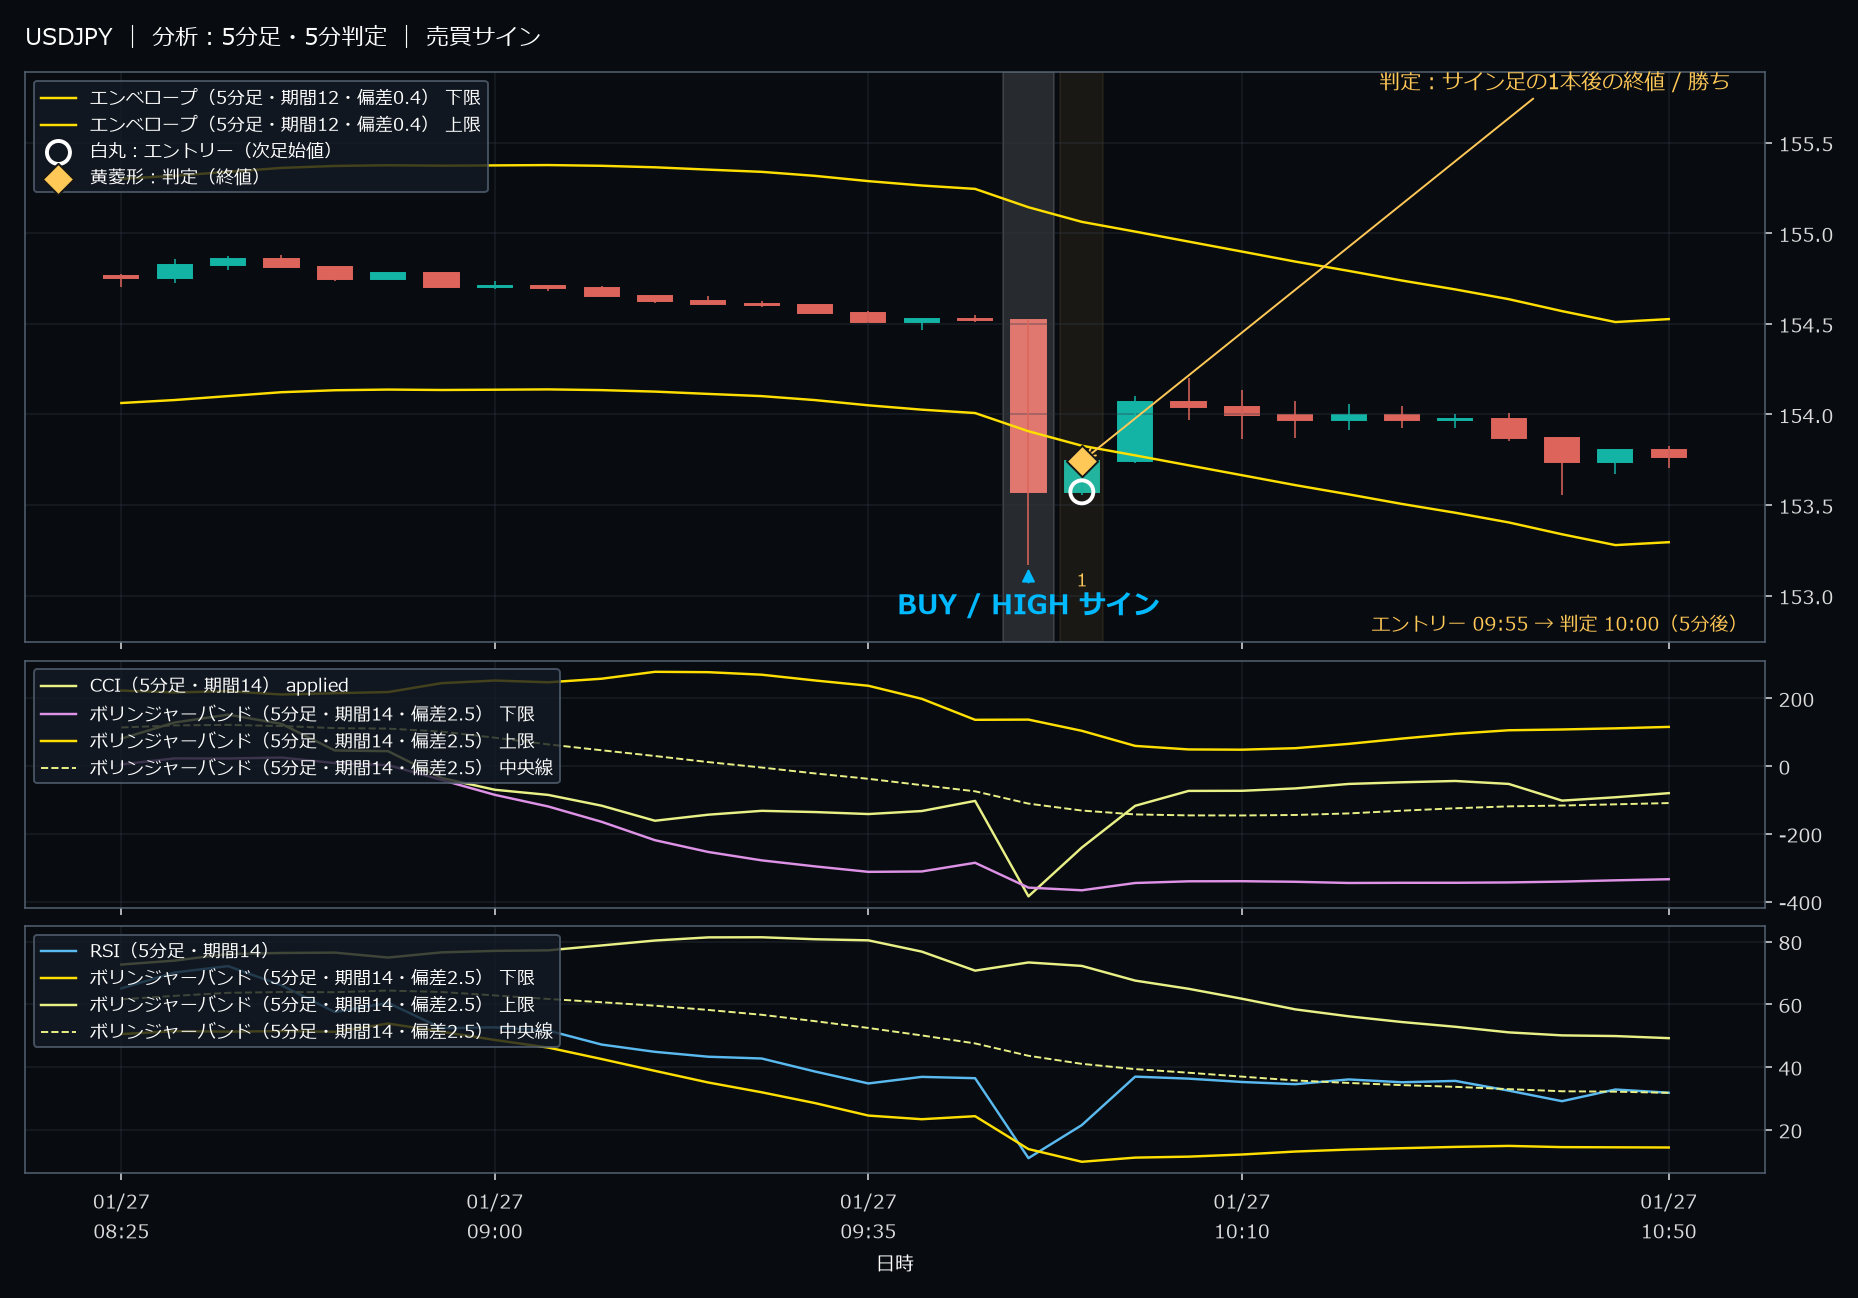Click the '白丸：エントリー（次足始値）' legend entry
Image resolution: width=1858 pixels, height=1298 pixels.
coord(189,151)
